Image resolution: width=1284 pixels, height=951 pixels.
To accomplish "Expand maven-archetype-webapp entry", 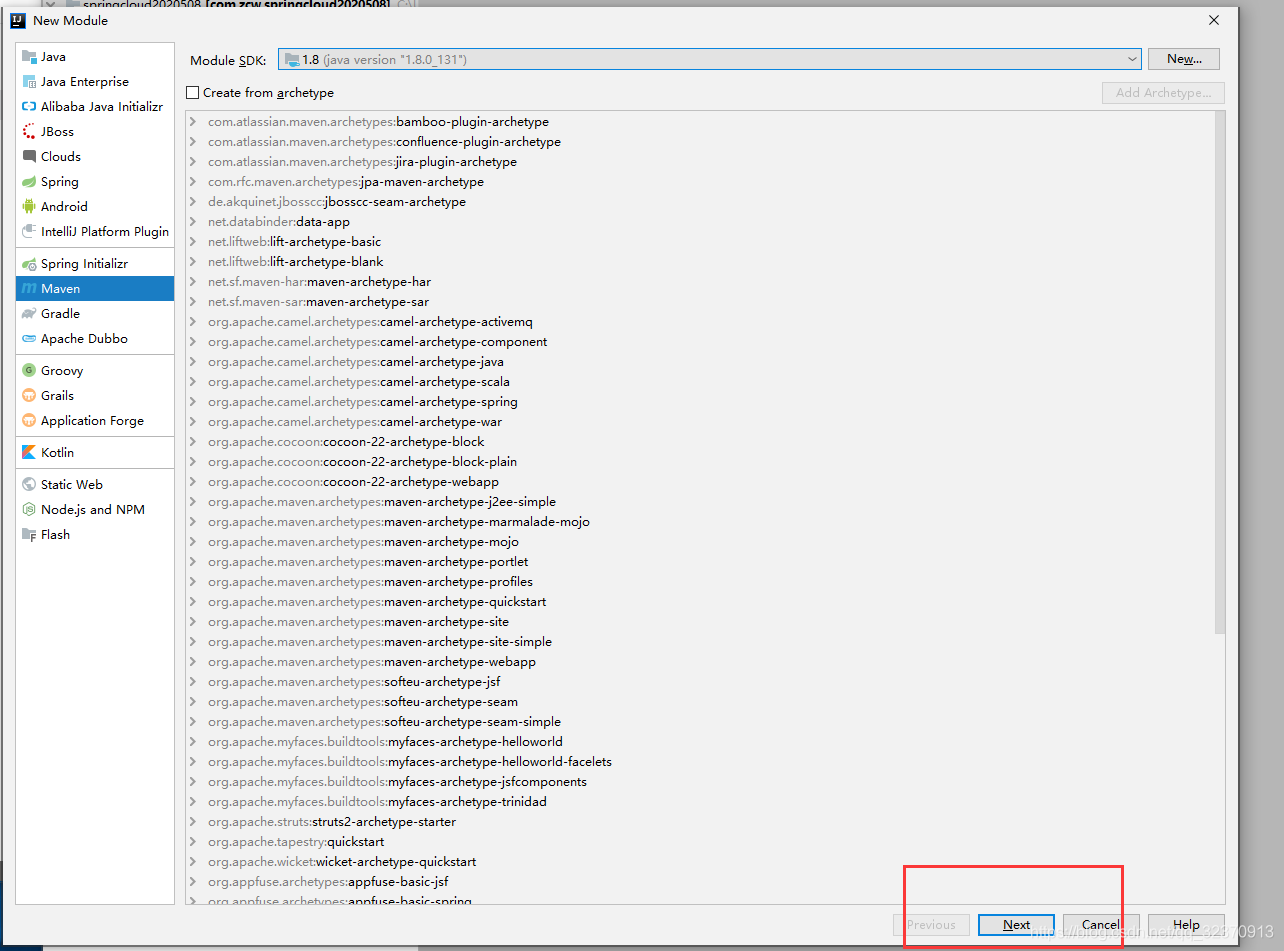I will click(x=193, y=662).
